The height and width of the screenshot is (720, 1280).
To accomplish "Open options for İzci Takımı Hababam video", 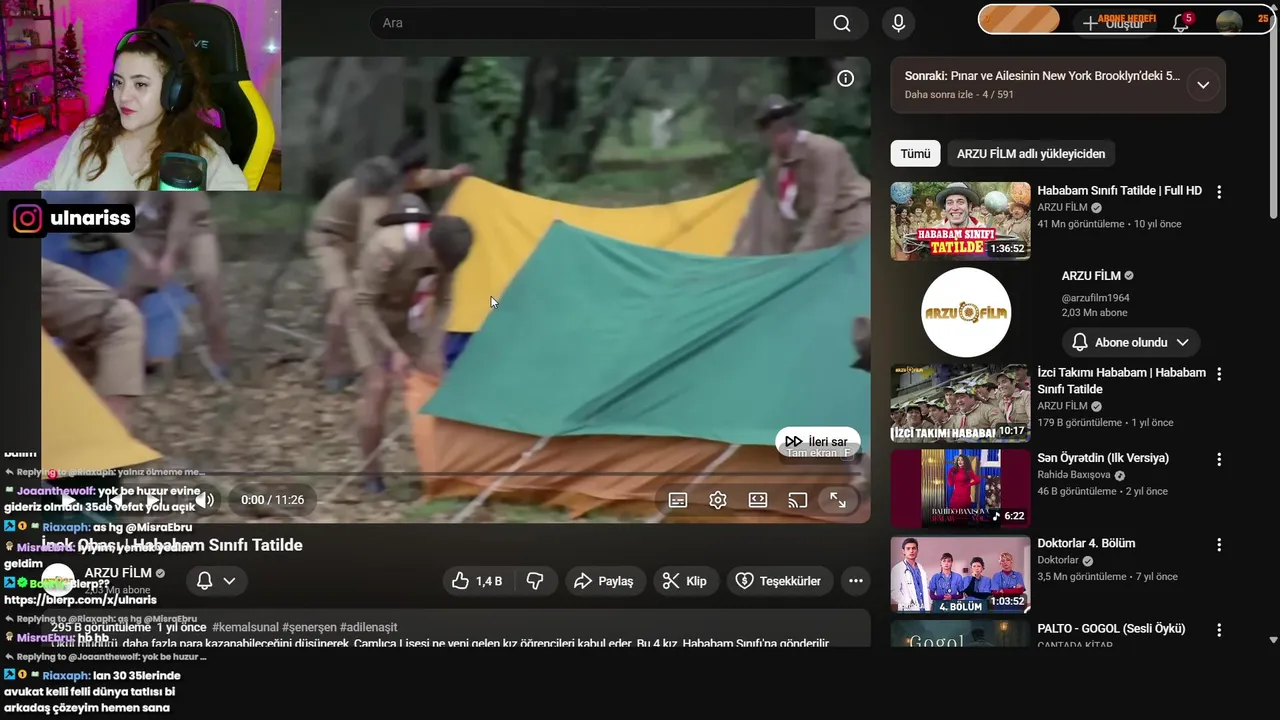I will 1218,374.
